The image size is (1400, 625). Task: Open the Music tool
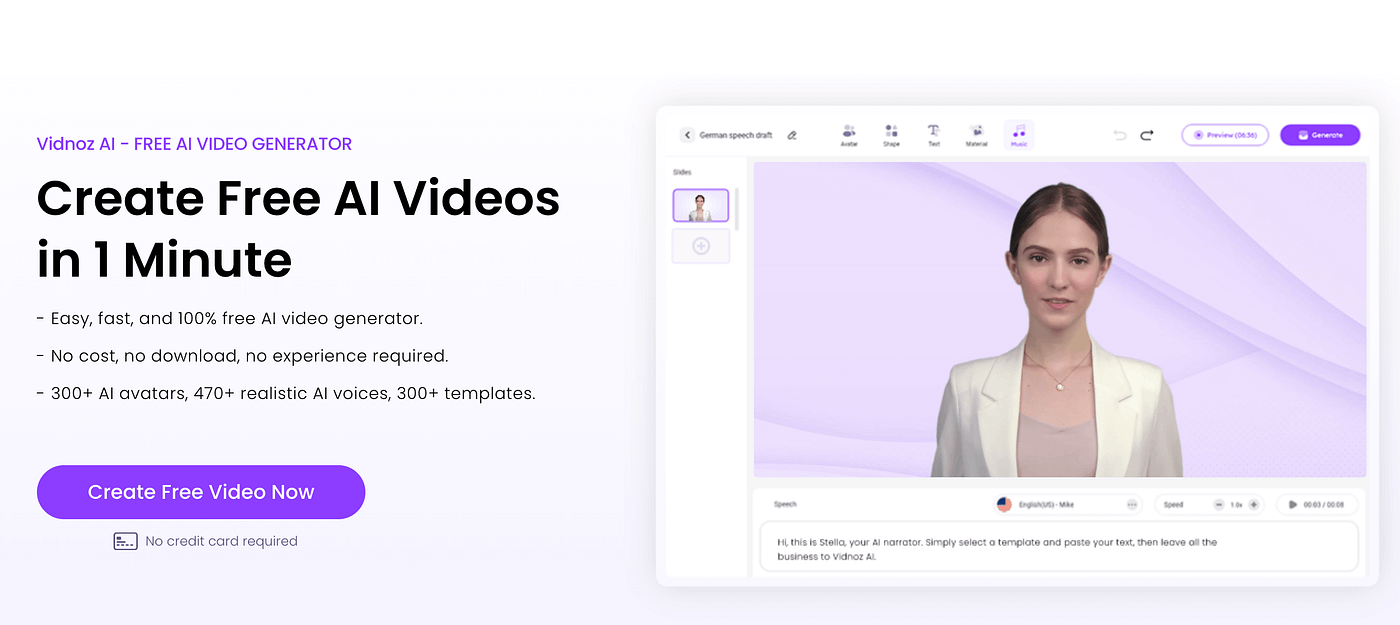point(1019,136)
